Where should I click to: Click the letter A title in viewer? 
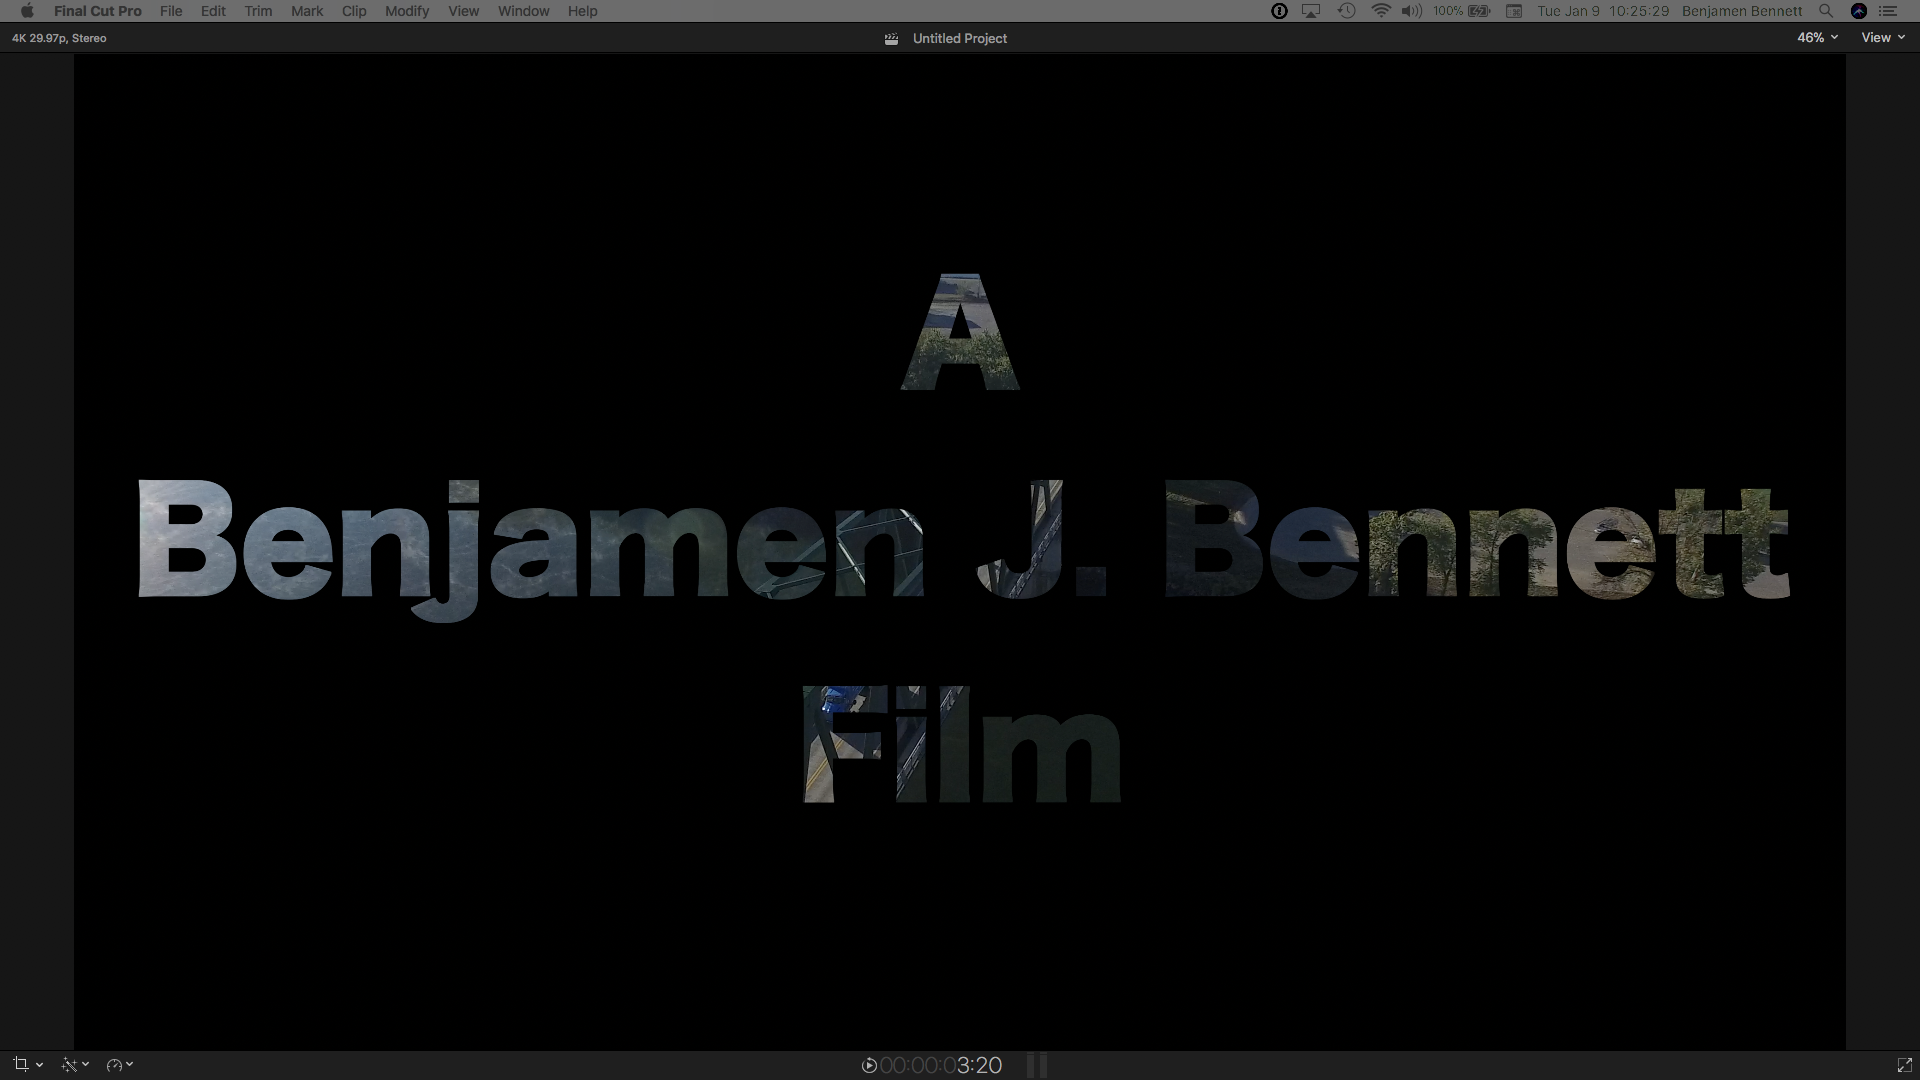(960, 331)
